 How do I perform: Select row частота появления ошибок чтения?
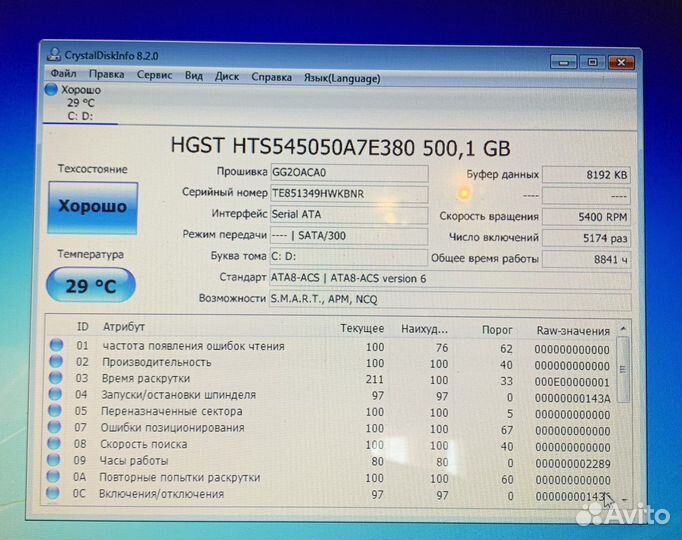pyautogui.click(x=331, y=347)
